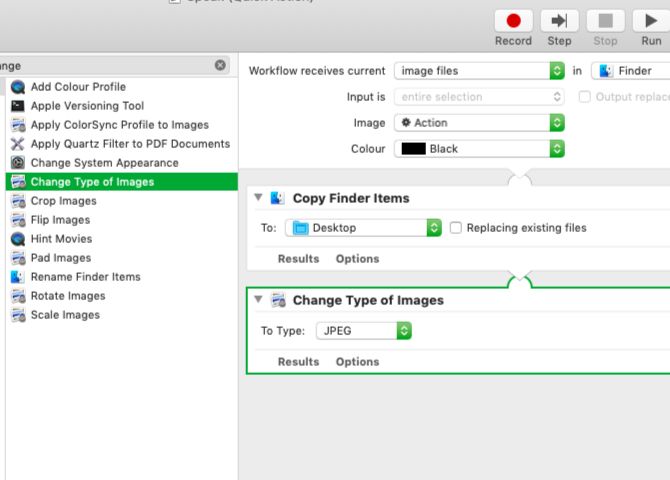Image resolution: width=670 pixels, height=480 pixels.
Task: Select Rename Finder Items action
Action: point(85,277)
